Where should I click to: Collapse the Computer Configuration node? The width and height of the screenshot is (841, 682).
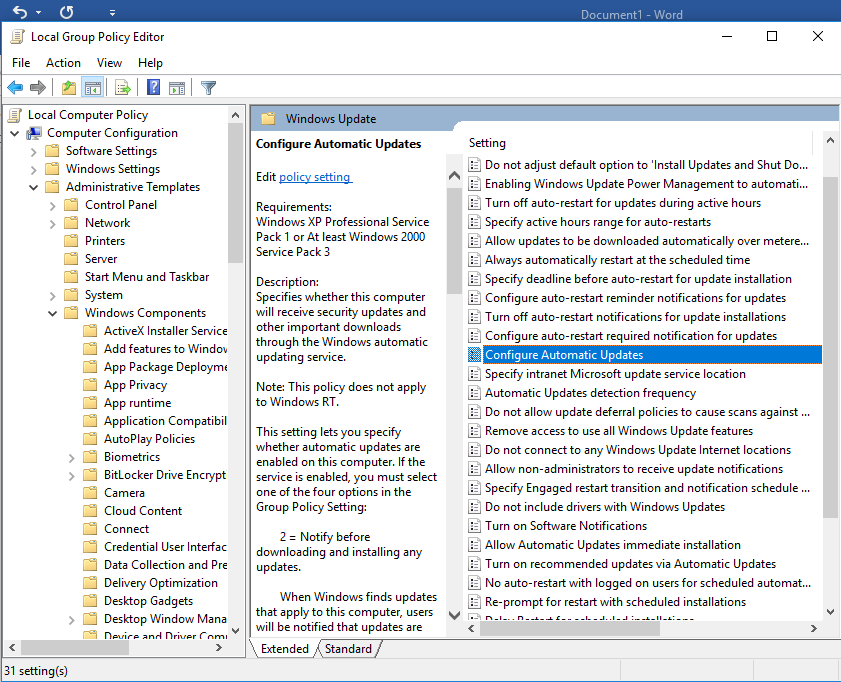coord(14,133)
